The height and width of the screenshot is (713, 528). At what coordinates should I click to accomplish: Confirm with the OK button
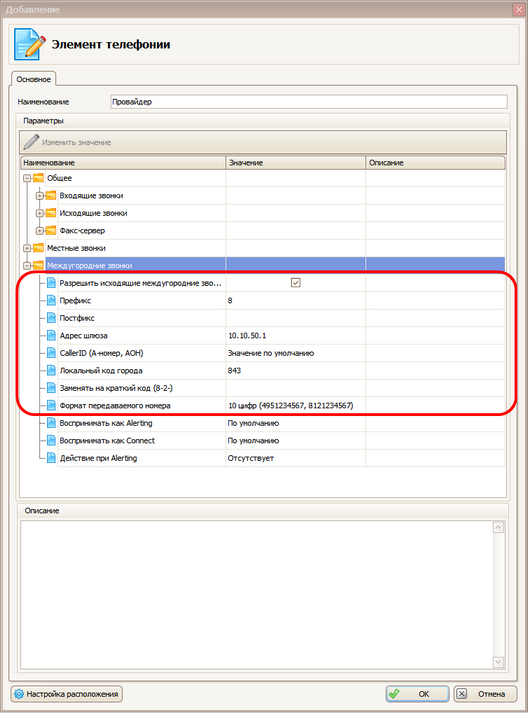coord(417,694)
